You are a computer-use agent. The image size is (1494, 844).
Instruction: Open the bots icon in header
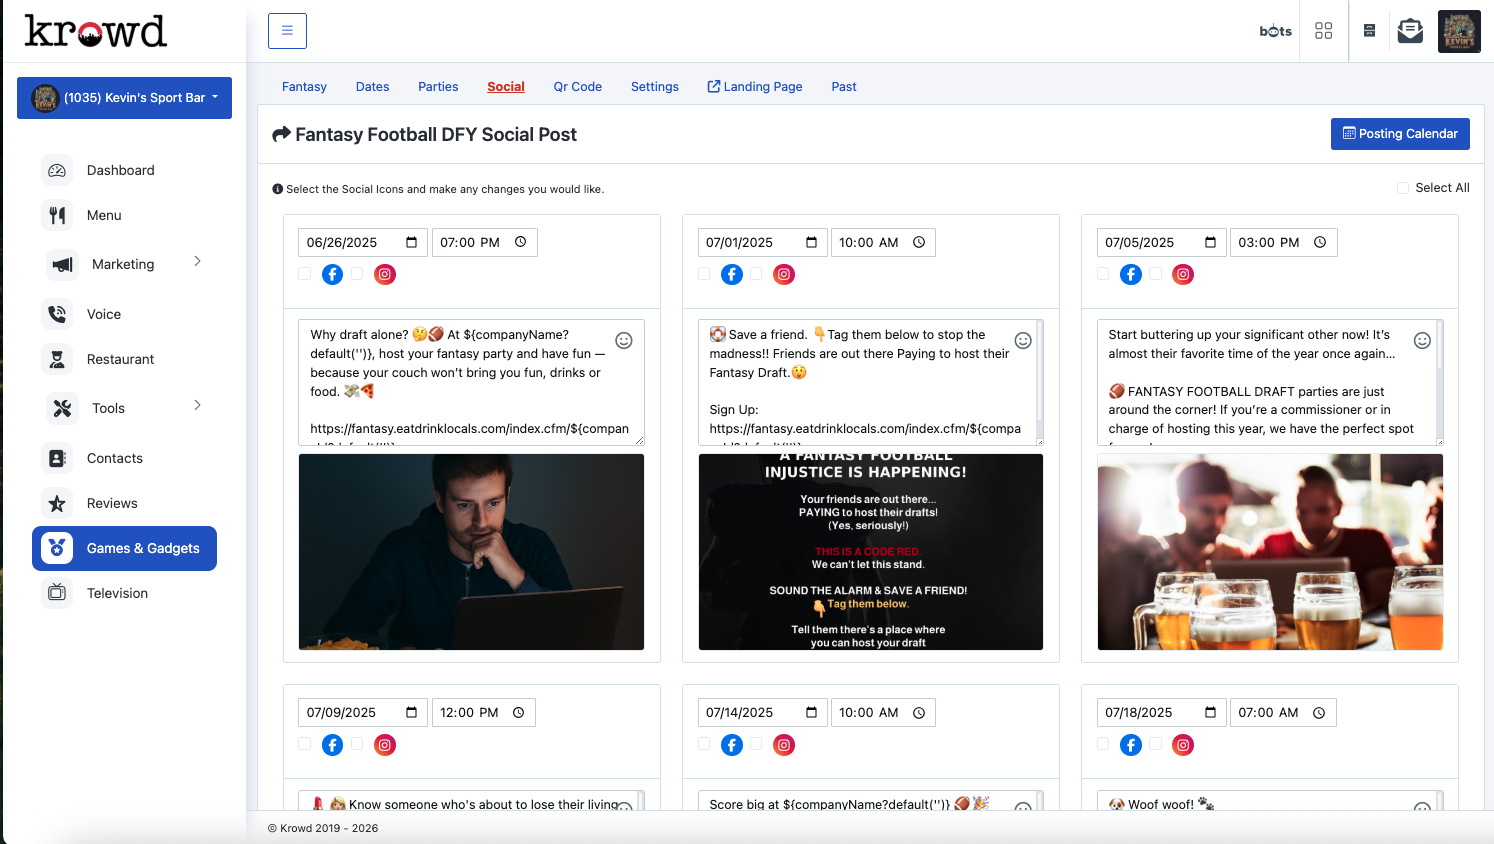1275,31
